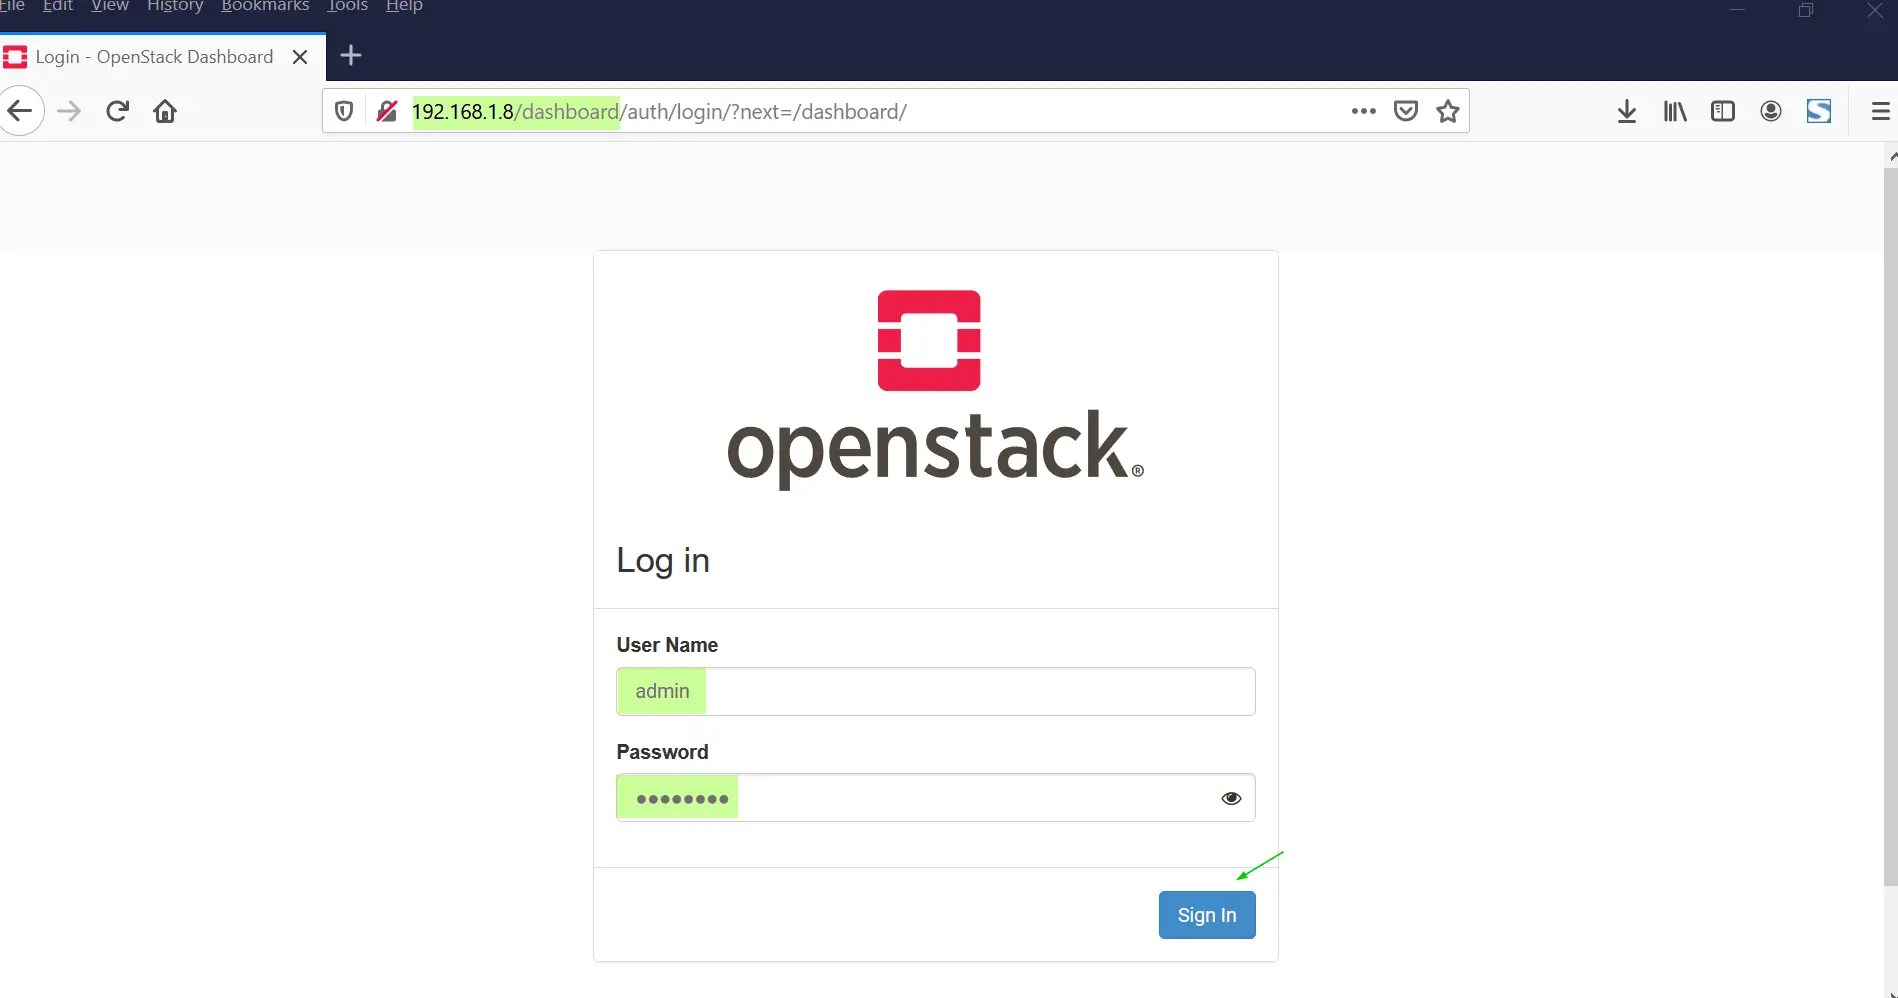Viewport: 1898px width, 998px height.
Task: Open the Bookmarks menu
Action: click(265, 6)
